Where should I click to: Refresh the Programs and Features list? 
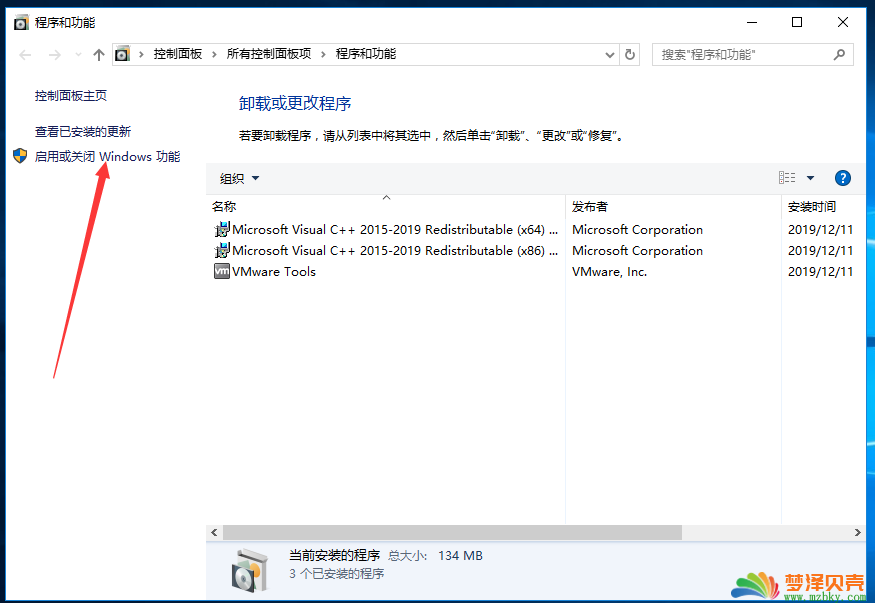tap(629, 55)
